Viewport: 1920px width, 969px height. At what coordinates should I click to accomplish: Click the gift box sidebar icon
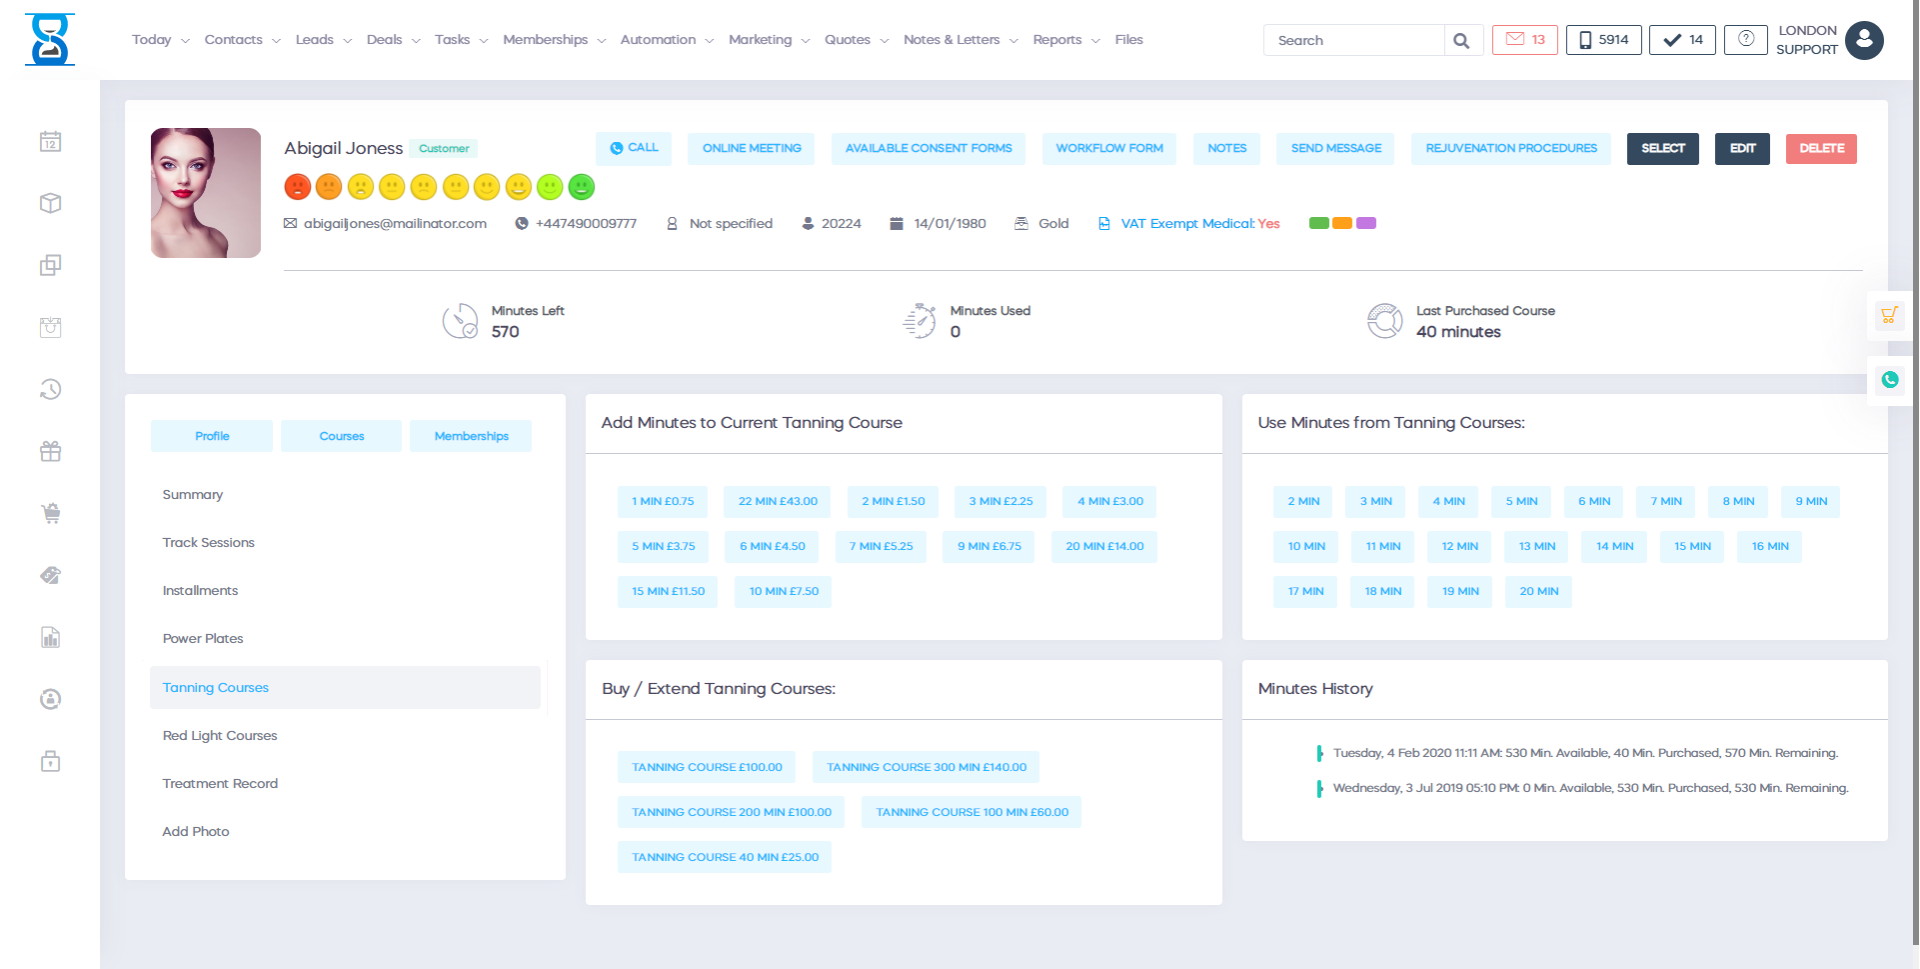coord(51,452)
